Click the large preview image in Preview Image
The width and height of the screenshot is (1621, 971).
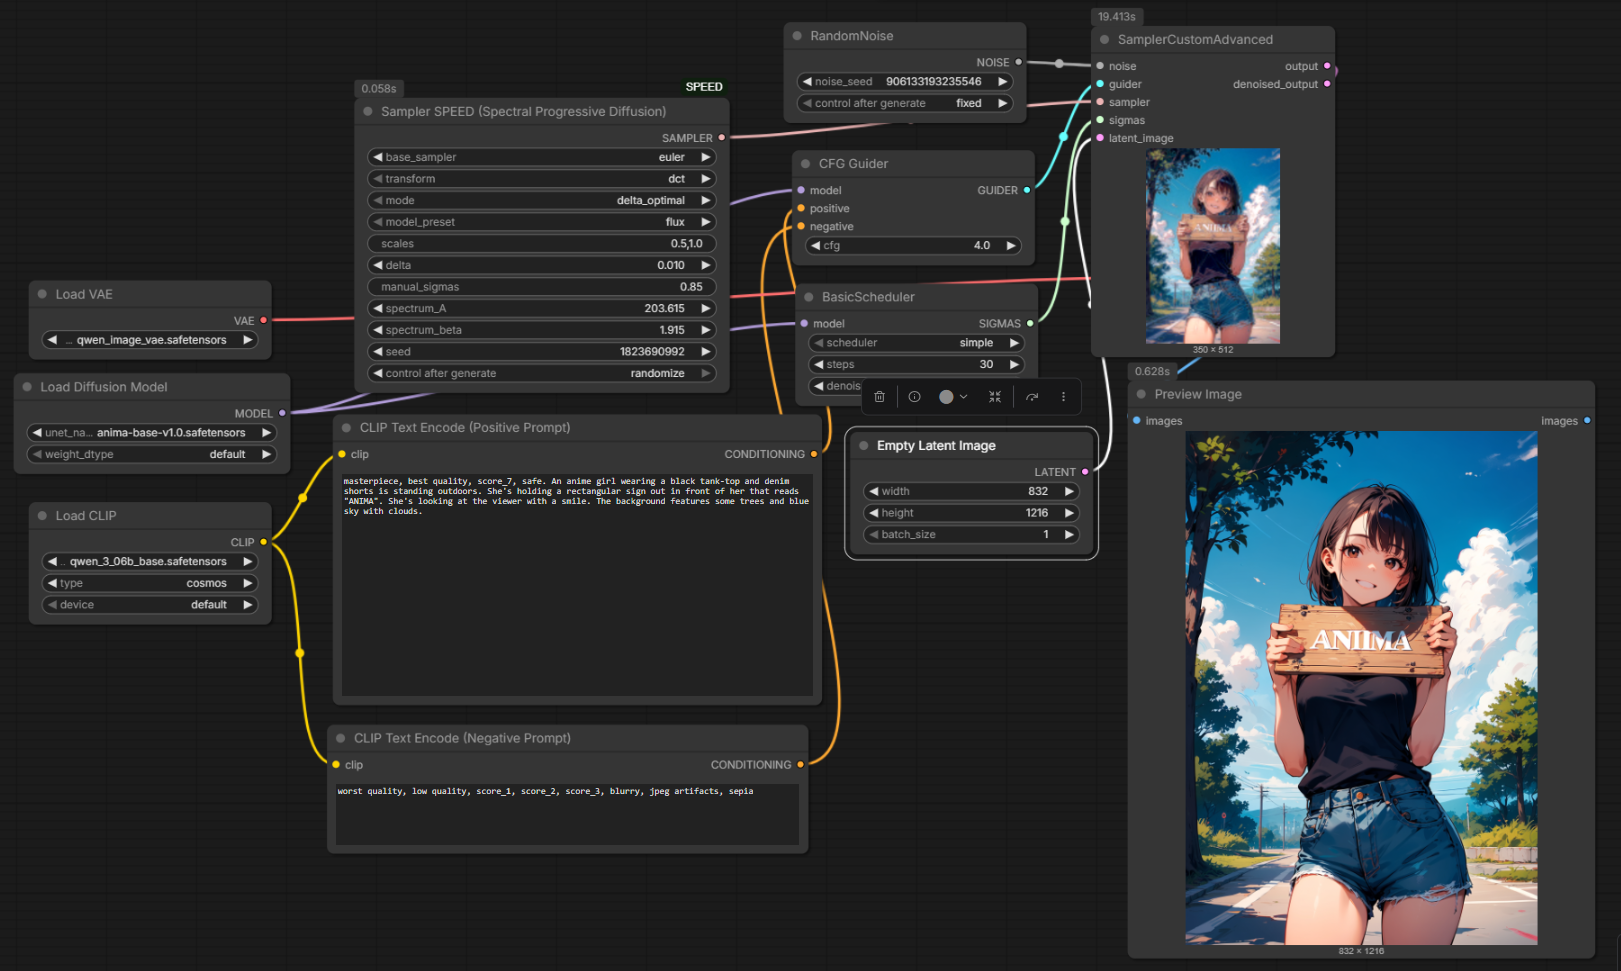[x=1361, y=688]
